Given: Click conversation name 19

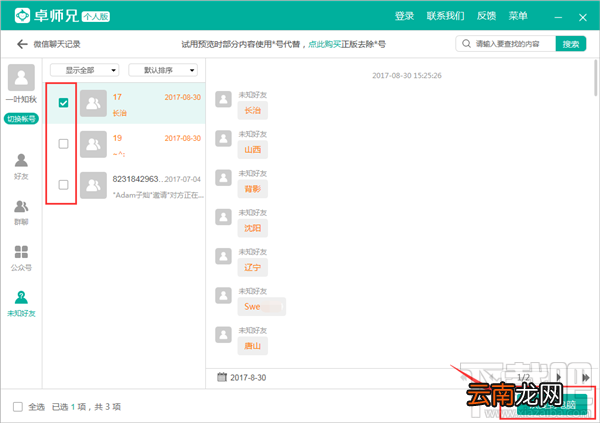Looking at the screenshot, I should tap(117, 138).
